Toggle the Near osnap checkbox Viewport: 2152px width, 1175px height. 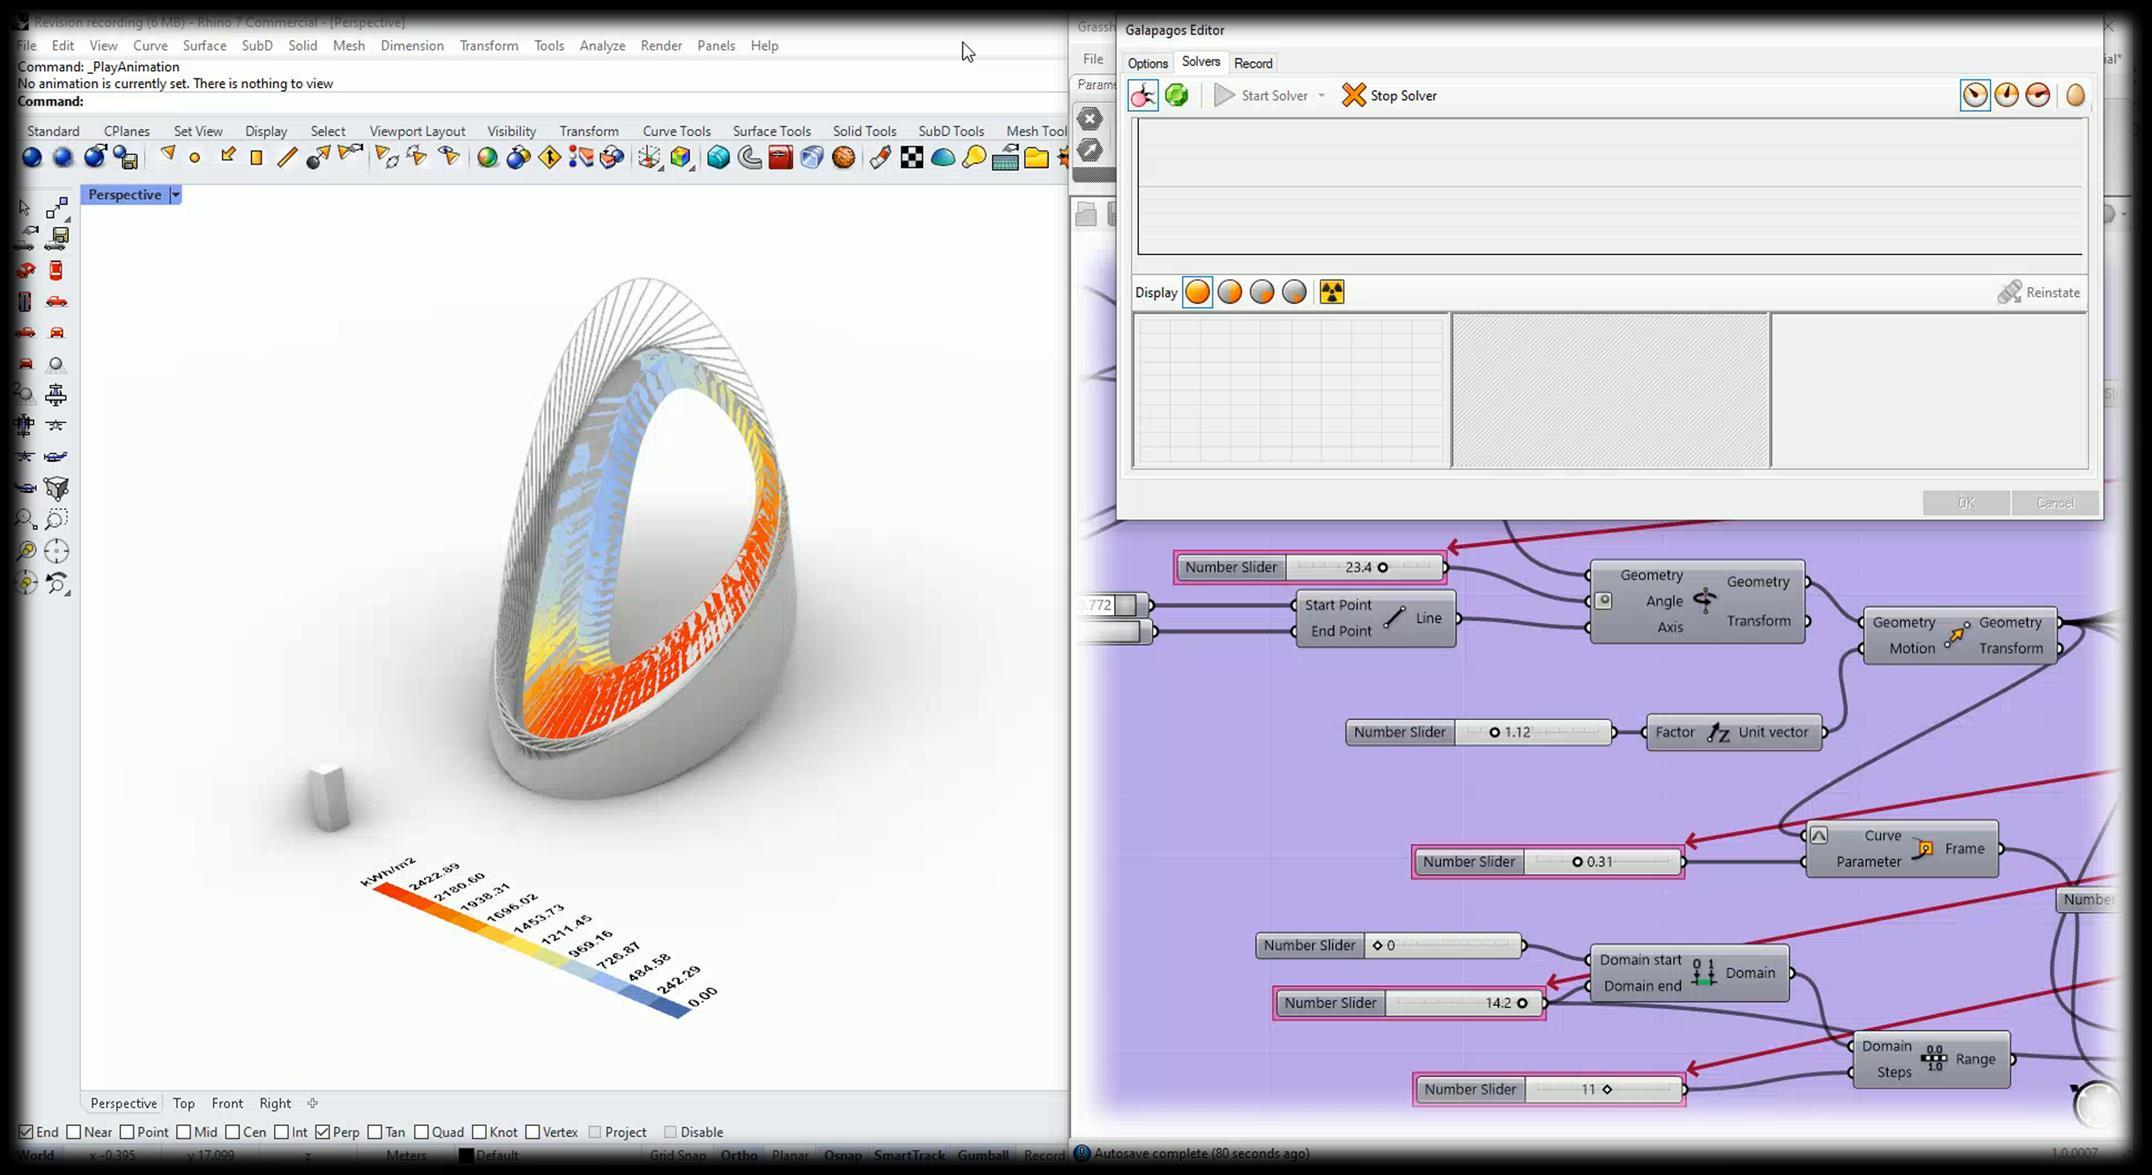[75, 1132]
